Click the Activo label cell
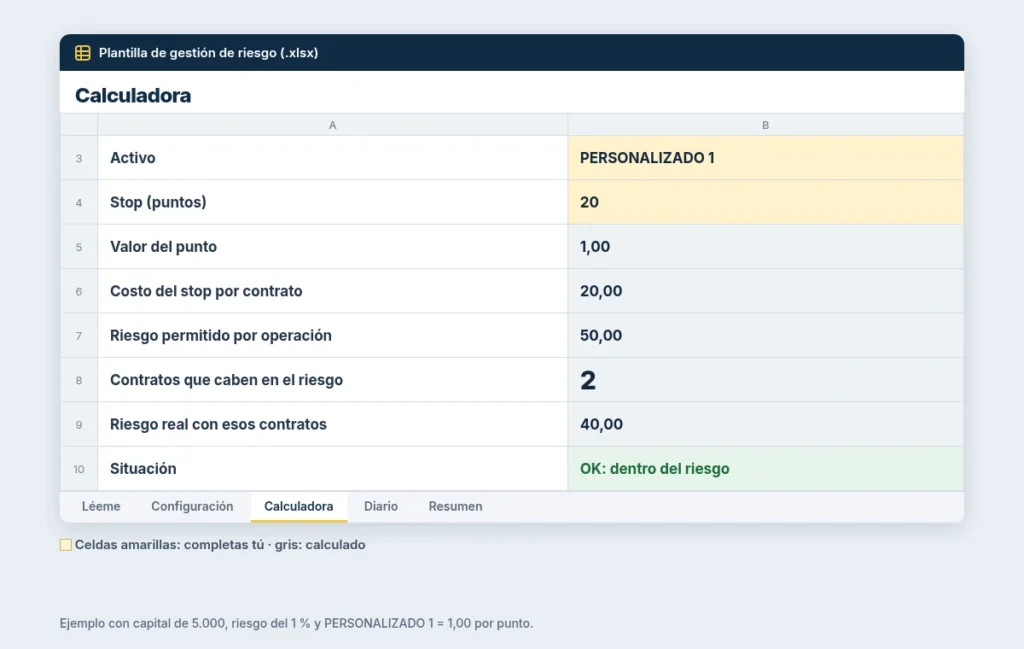 [x=332, y=158]
